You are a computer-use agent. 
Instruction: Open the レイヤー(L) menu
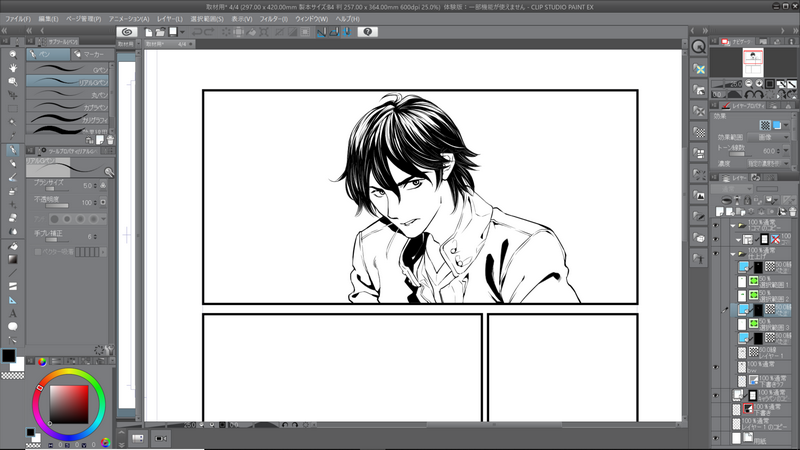170,19
